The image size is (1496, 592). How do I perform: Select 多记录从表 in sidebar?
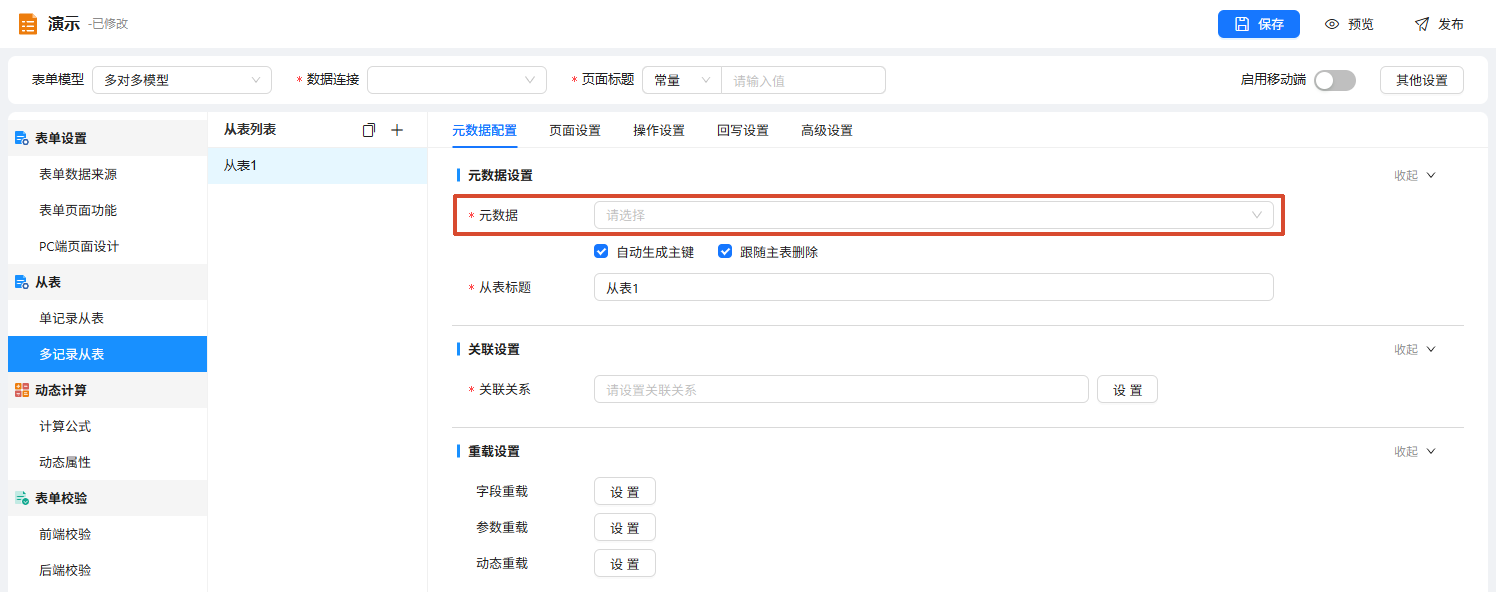(107, 354)
